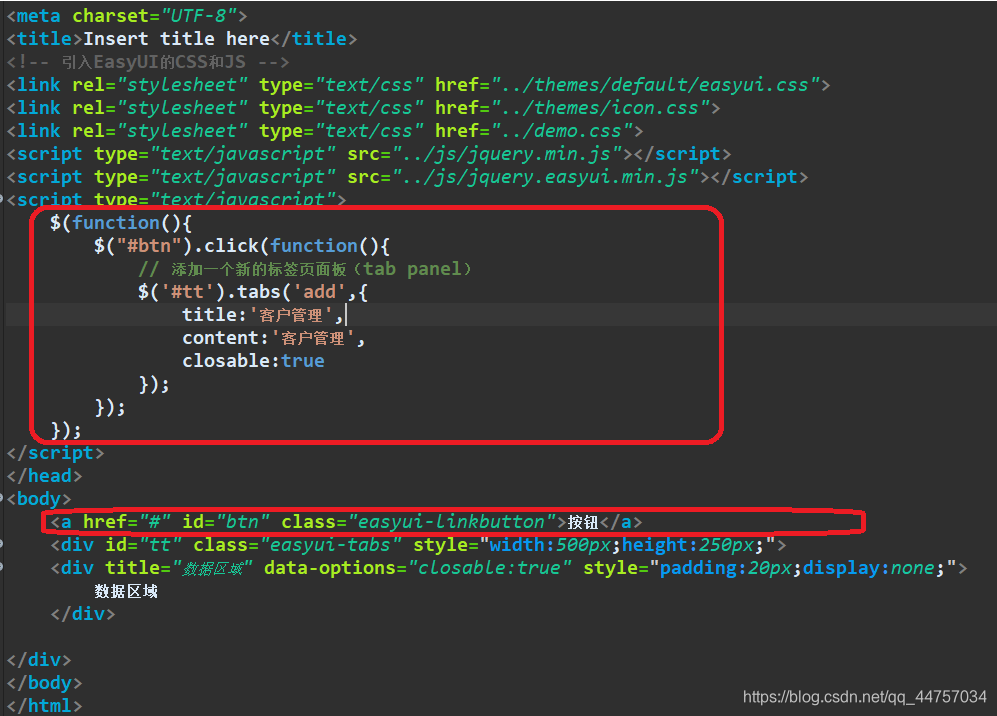The height and width of the screenshot is (716, 997).
Task: Click the comment '引入EasyUI的CSS和JS'
Action: click(153, 62)
